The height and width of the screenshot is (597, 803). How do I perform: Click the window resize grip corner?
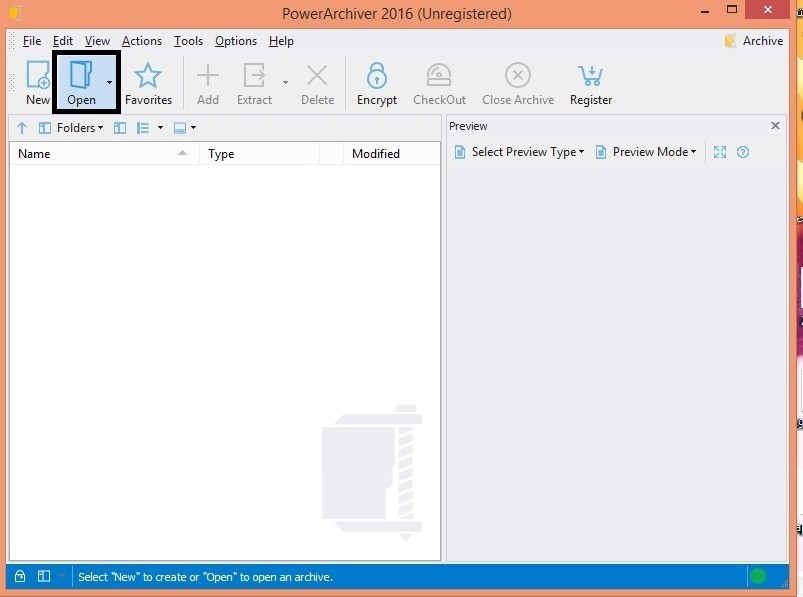coord(784,583)
